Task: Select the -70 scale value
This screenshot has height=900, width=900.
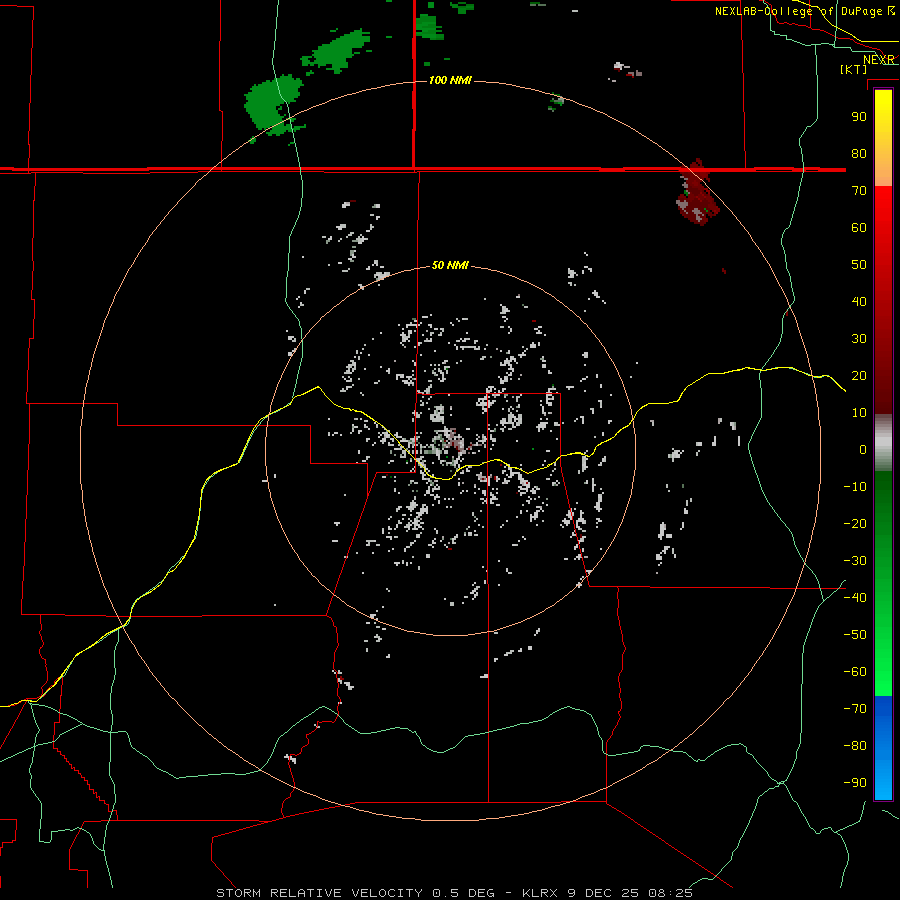Action: [855, 709]
